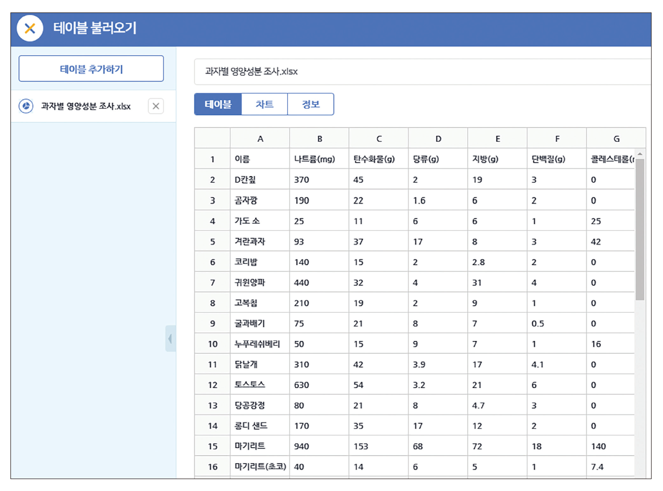Click the 이름 header cell
Screen dimensions: 663x491
pos(260,159)
